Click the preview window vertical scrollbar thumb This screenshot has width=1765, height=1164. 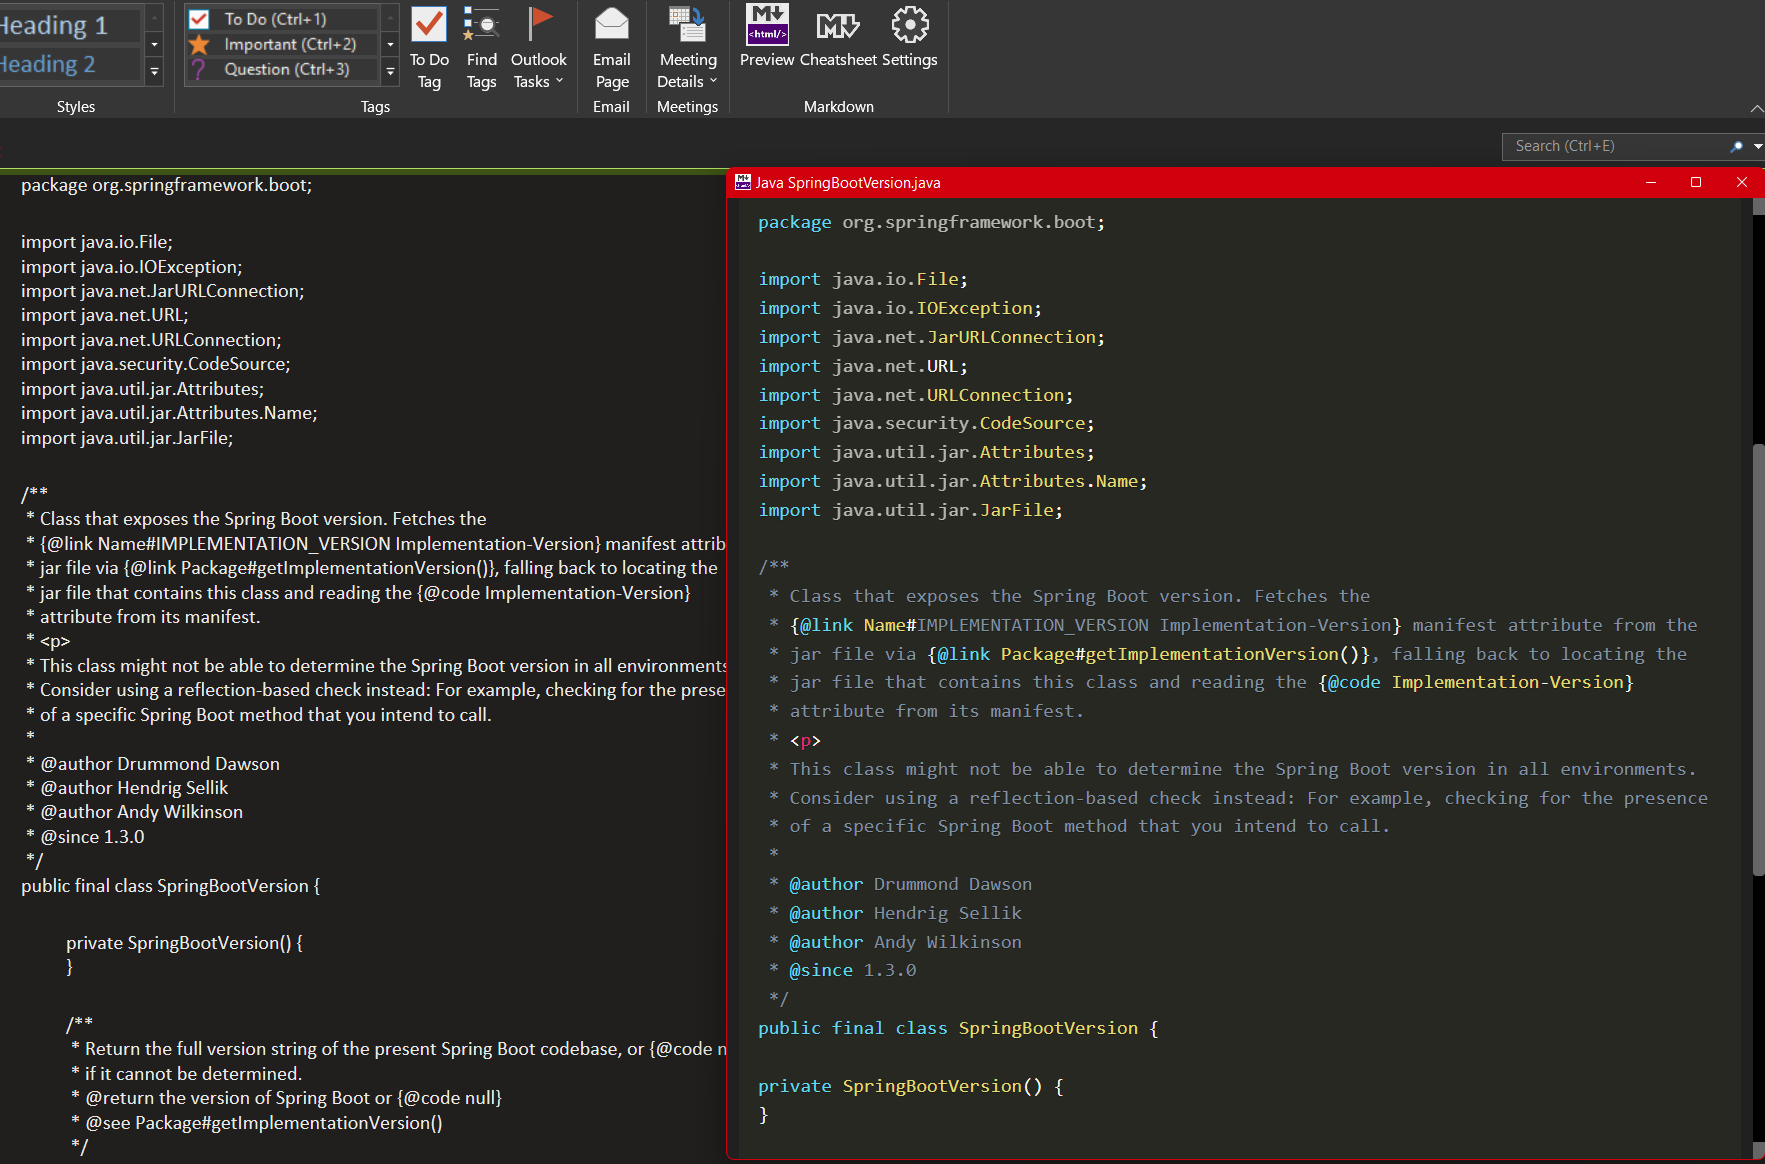click(x=1758, y=660)
